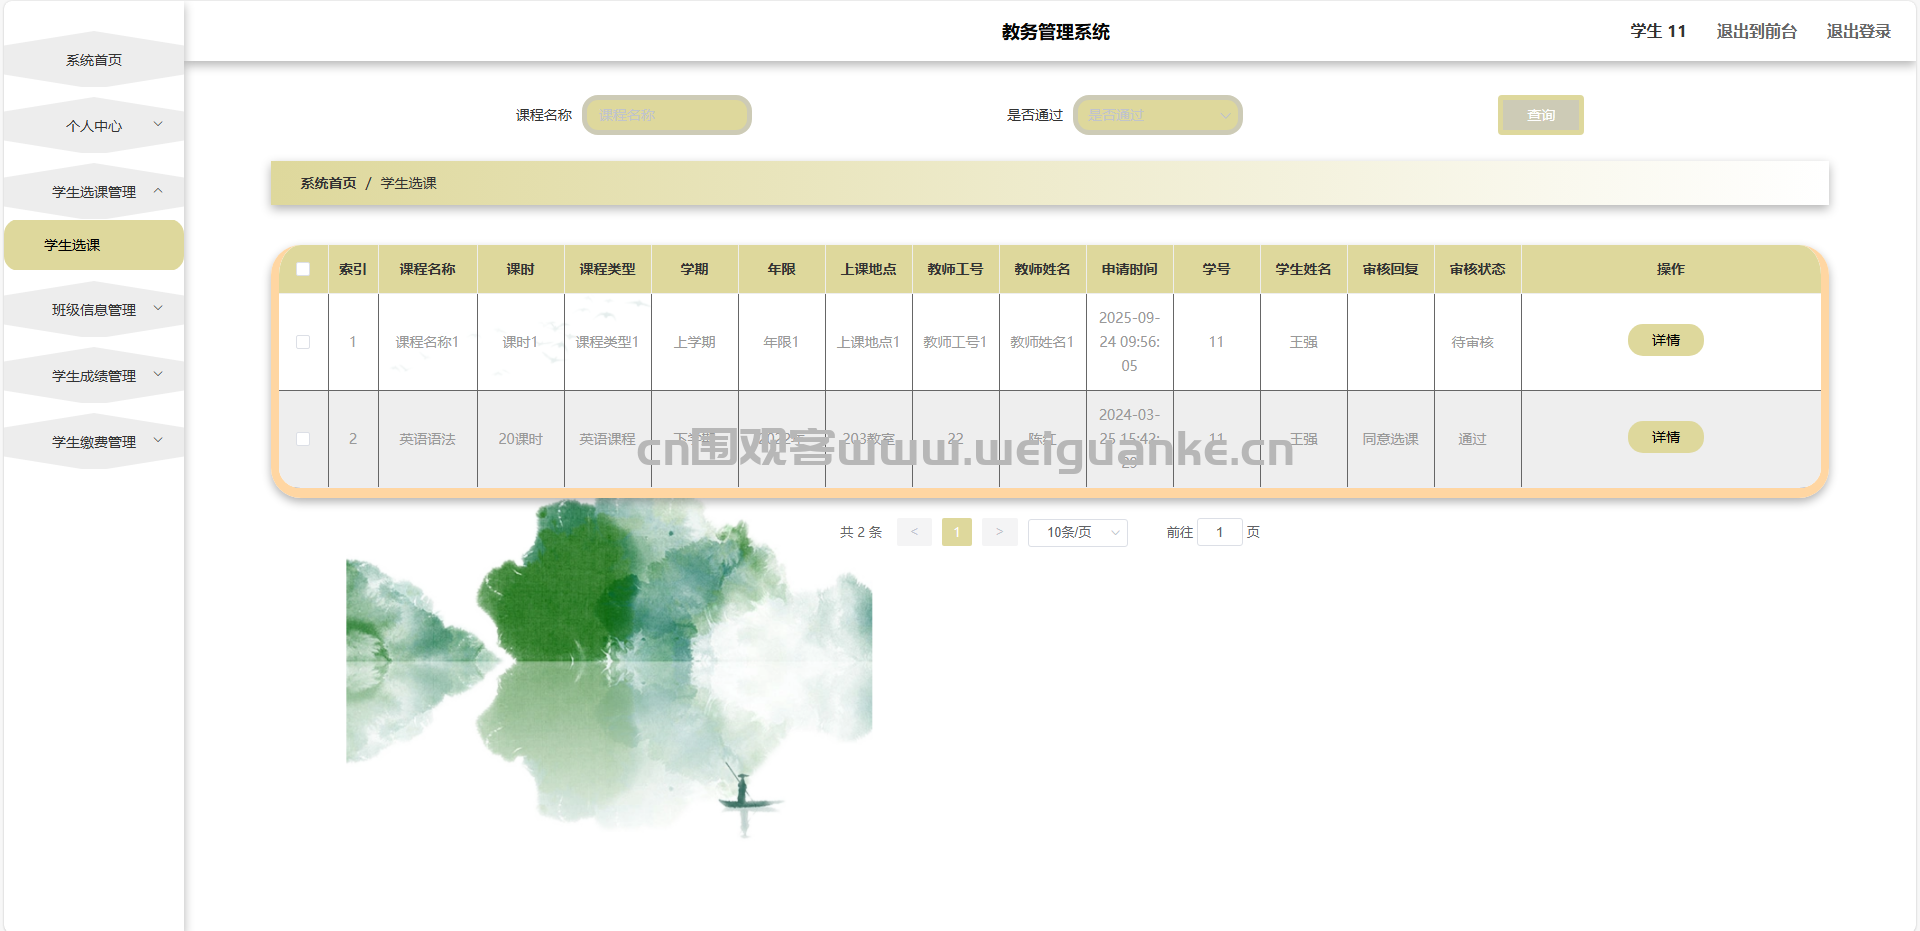Click the 上学期 cell

pyautogui.click(x=694, y=342)
